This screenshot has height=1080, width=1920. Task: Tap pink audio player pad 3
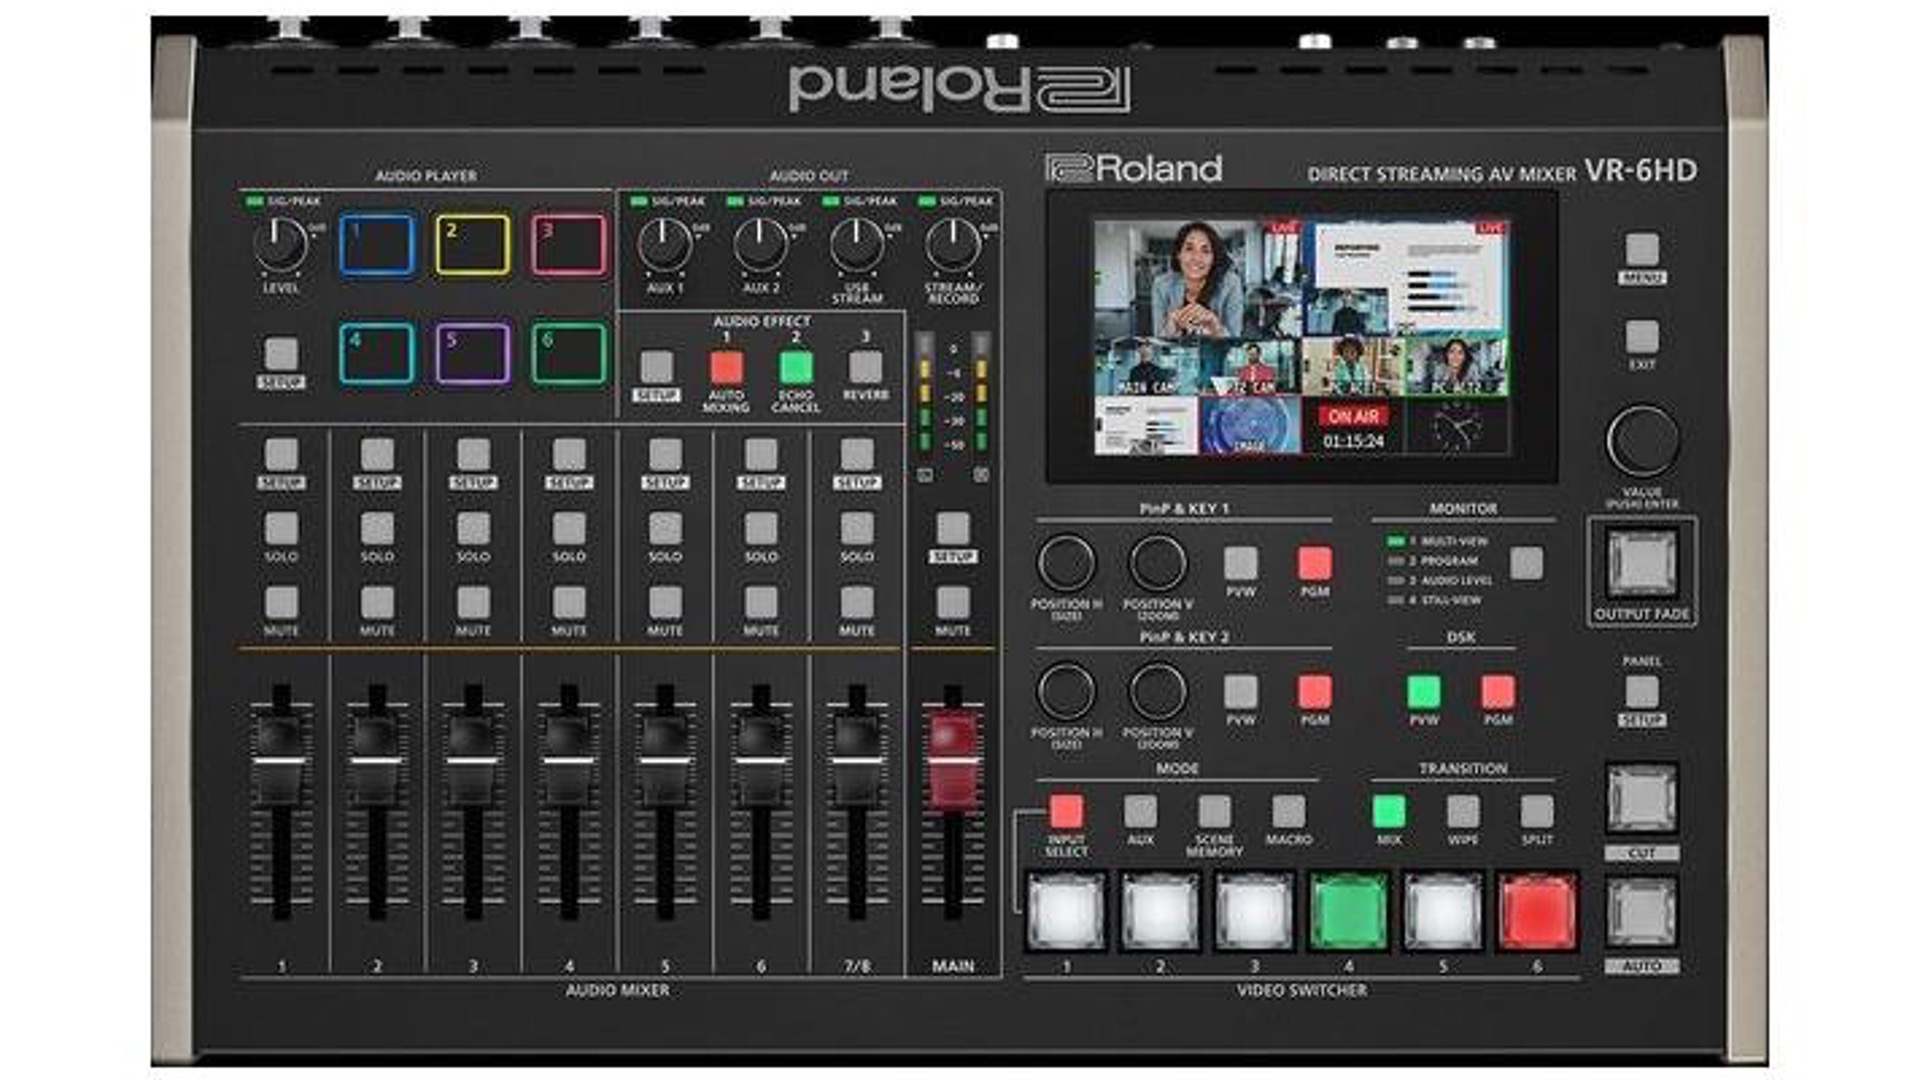569,243
